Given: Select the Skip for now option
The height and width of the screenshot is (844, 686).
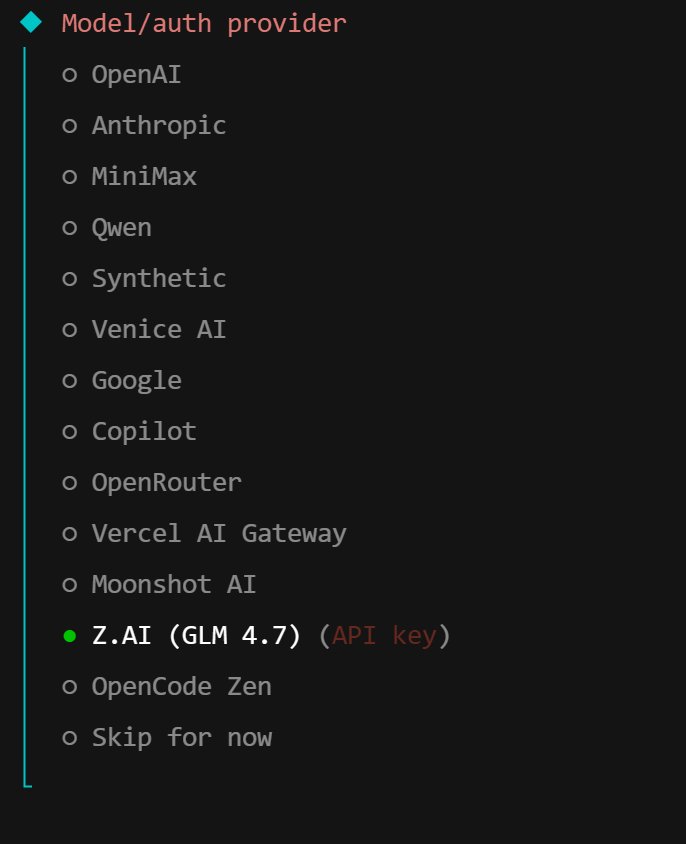Looking at the screenshot, I should pos(181,737).
